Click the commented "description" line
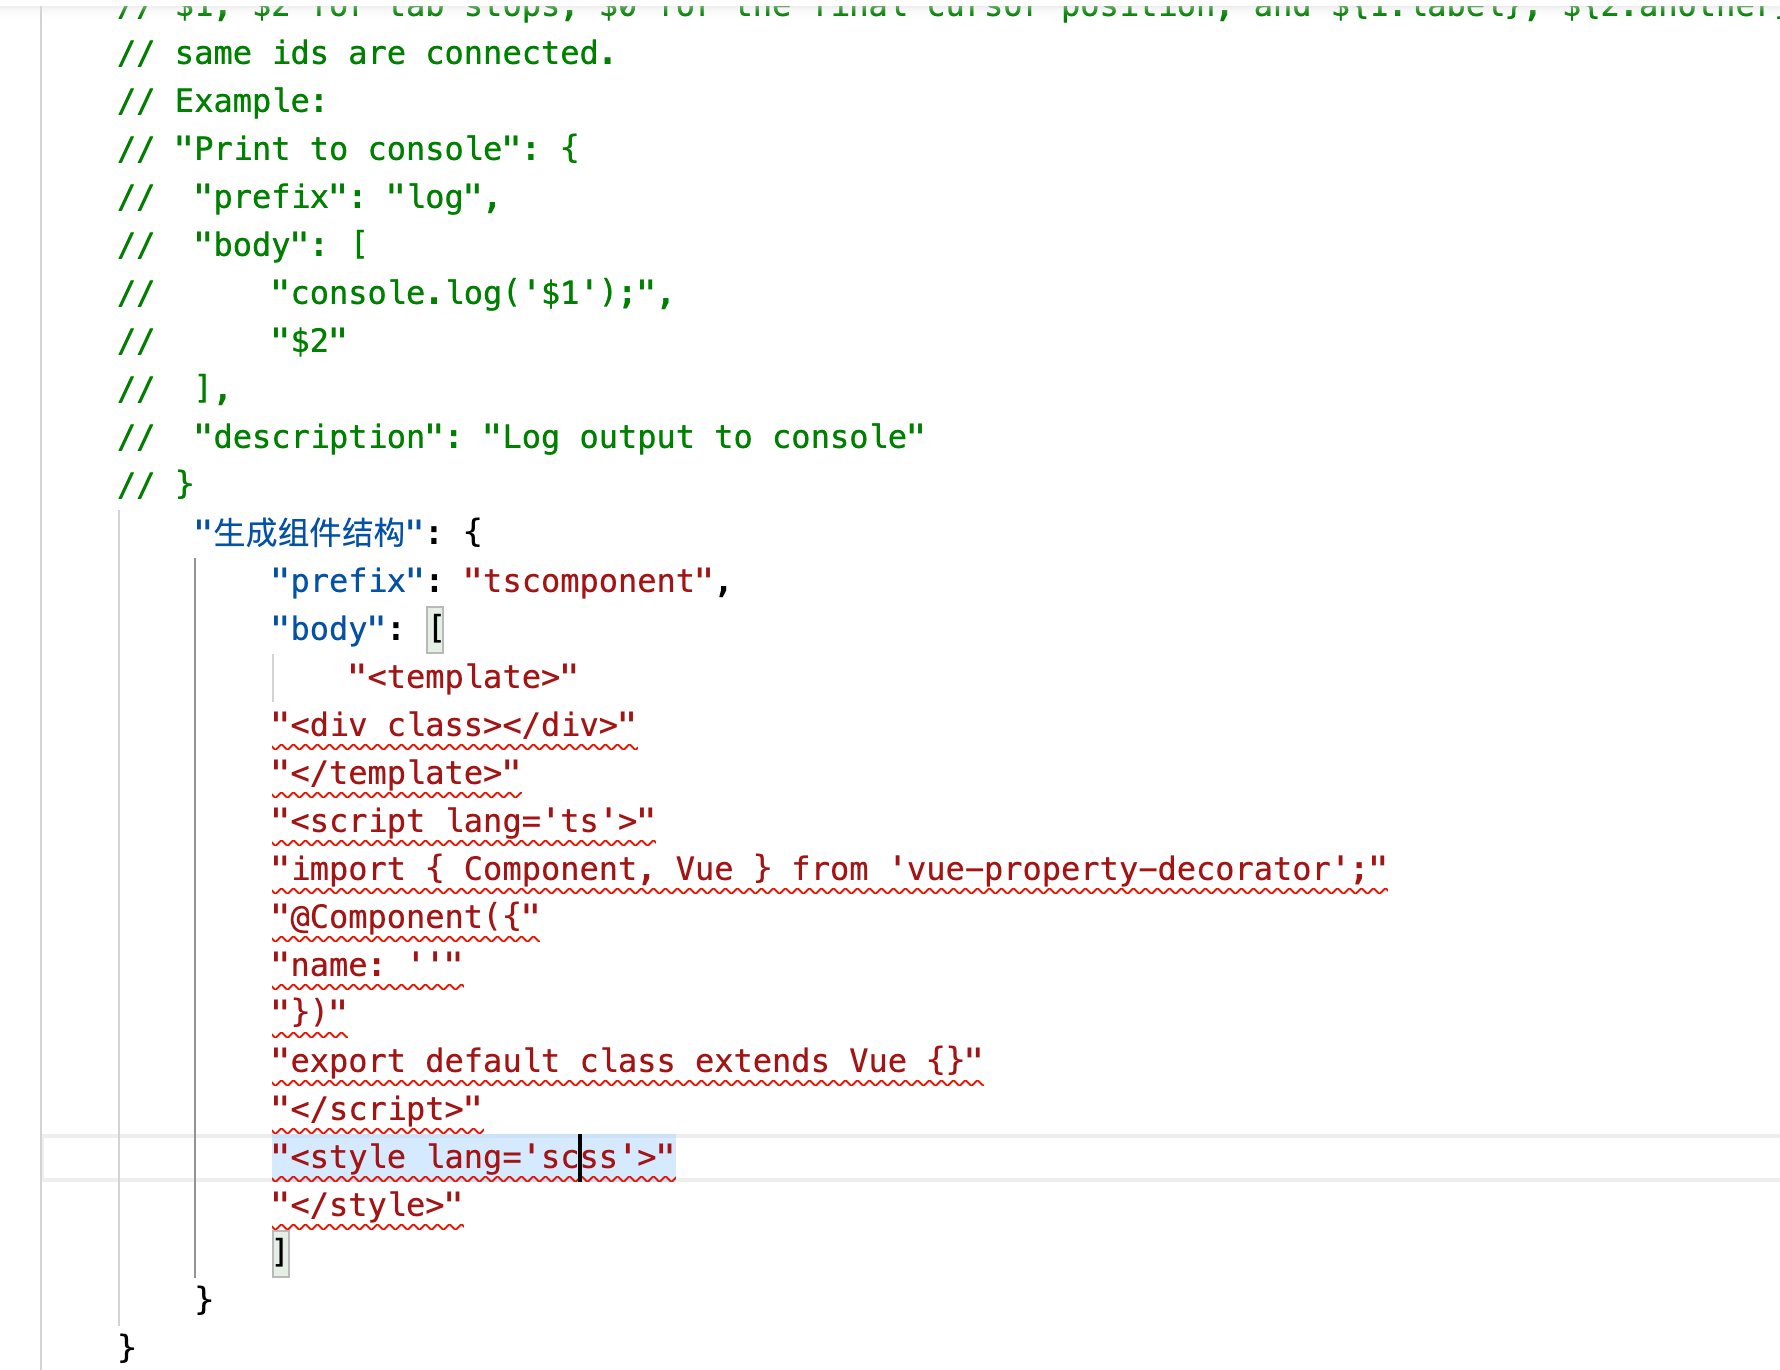The height and width of the screenshot is (1370, 1780). pyautogui.click(x=521, y=437)
